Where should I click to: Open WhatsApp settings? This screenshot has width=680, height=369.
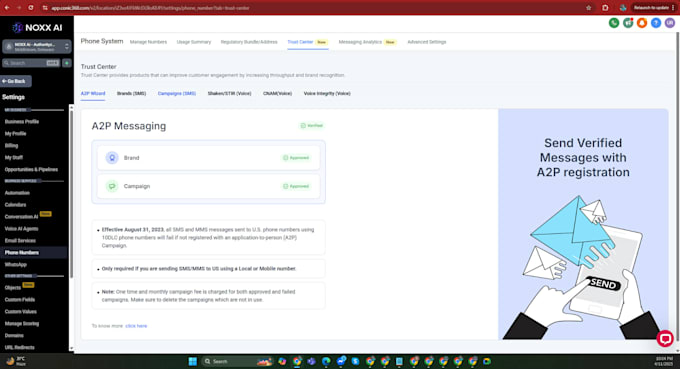pyautogui.click(x=16, y=265)
